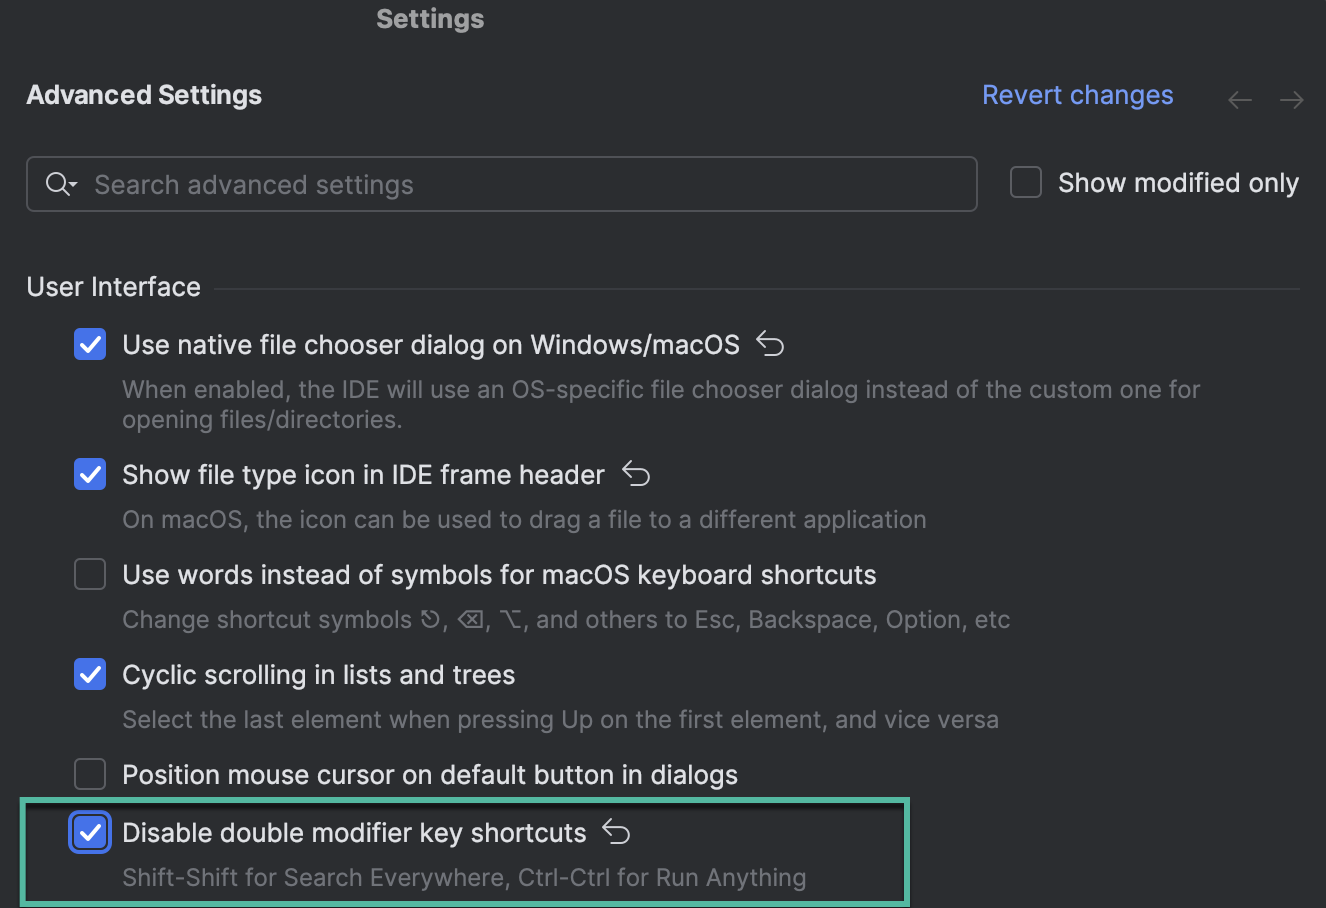Revert the double modifier key shortcuts setting
The image size is (1326, 908).
[616, 831]
